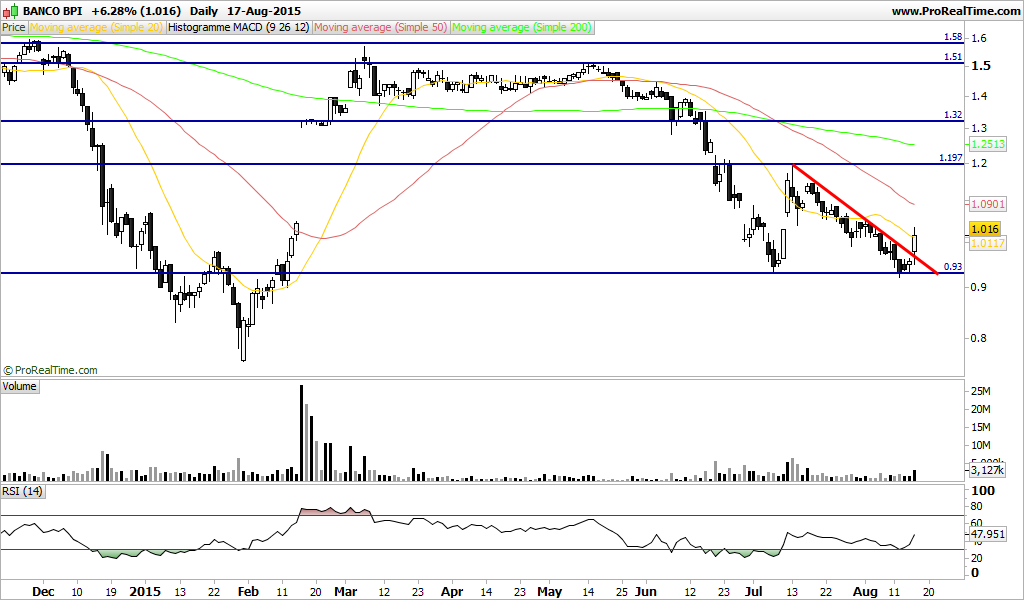
Task: Click the 0.8 price axis tick
Action: [978, 339]
